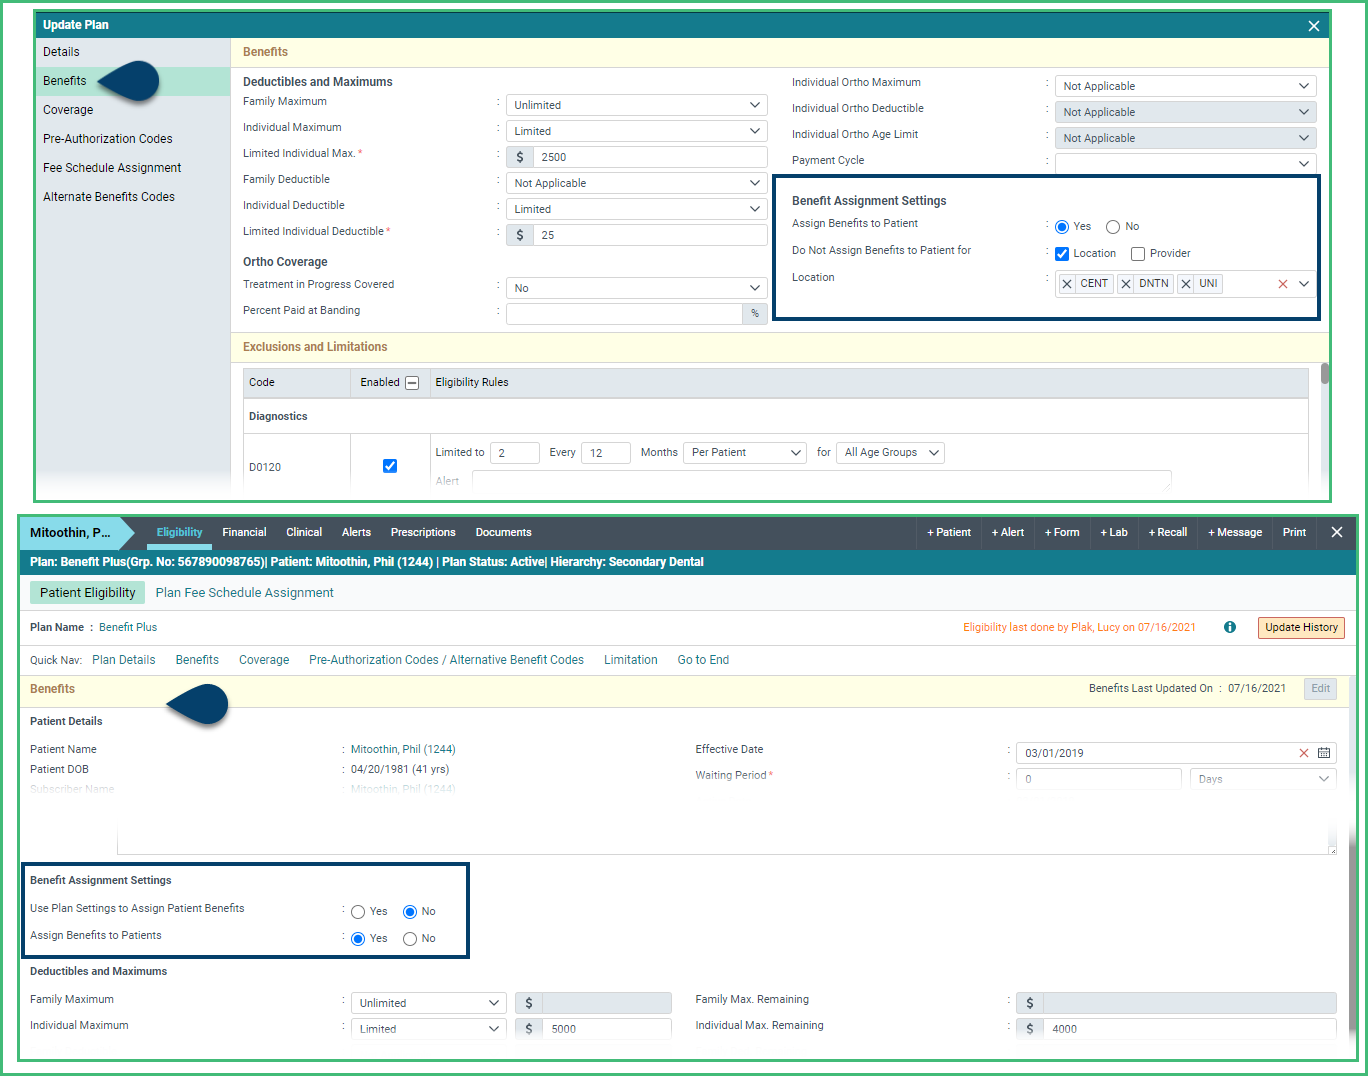Close the patient eligibility panel

1337,532
